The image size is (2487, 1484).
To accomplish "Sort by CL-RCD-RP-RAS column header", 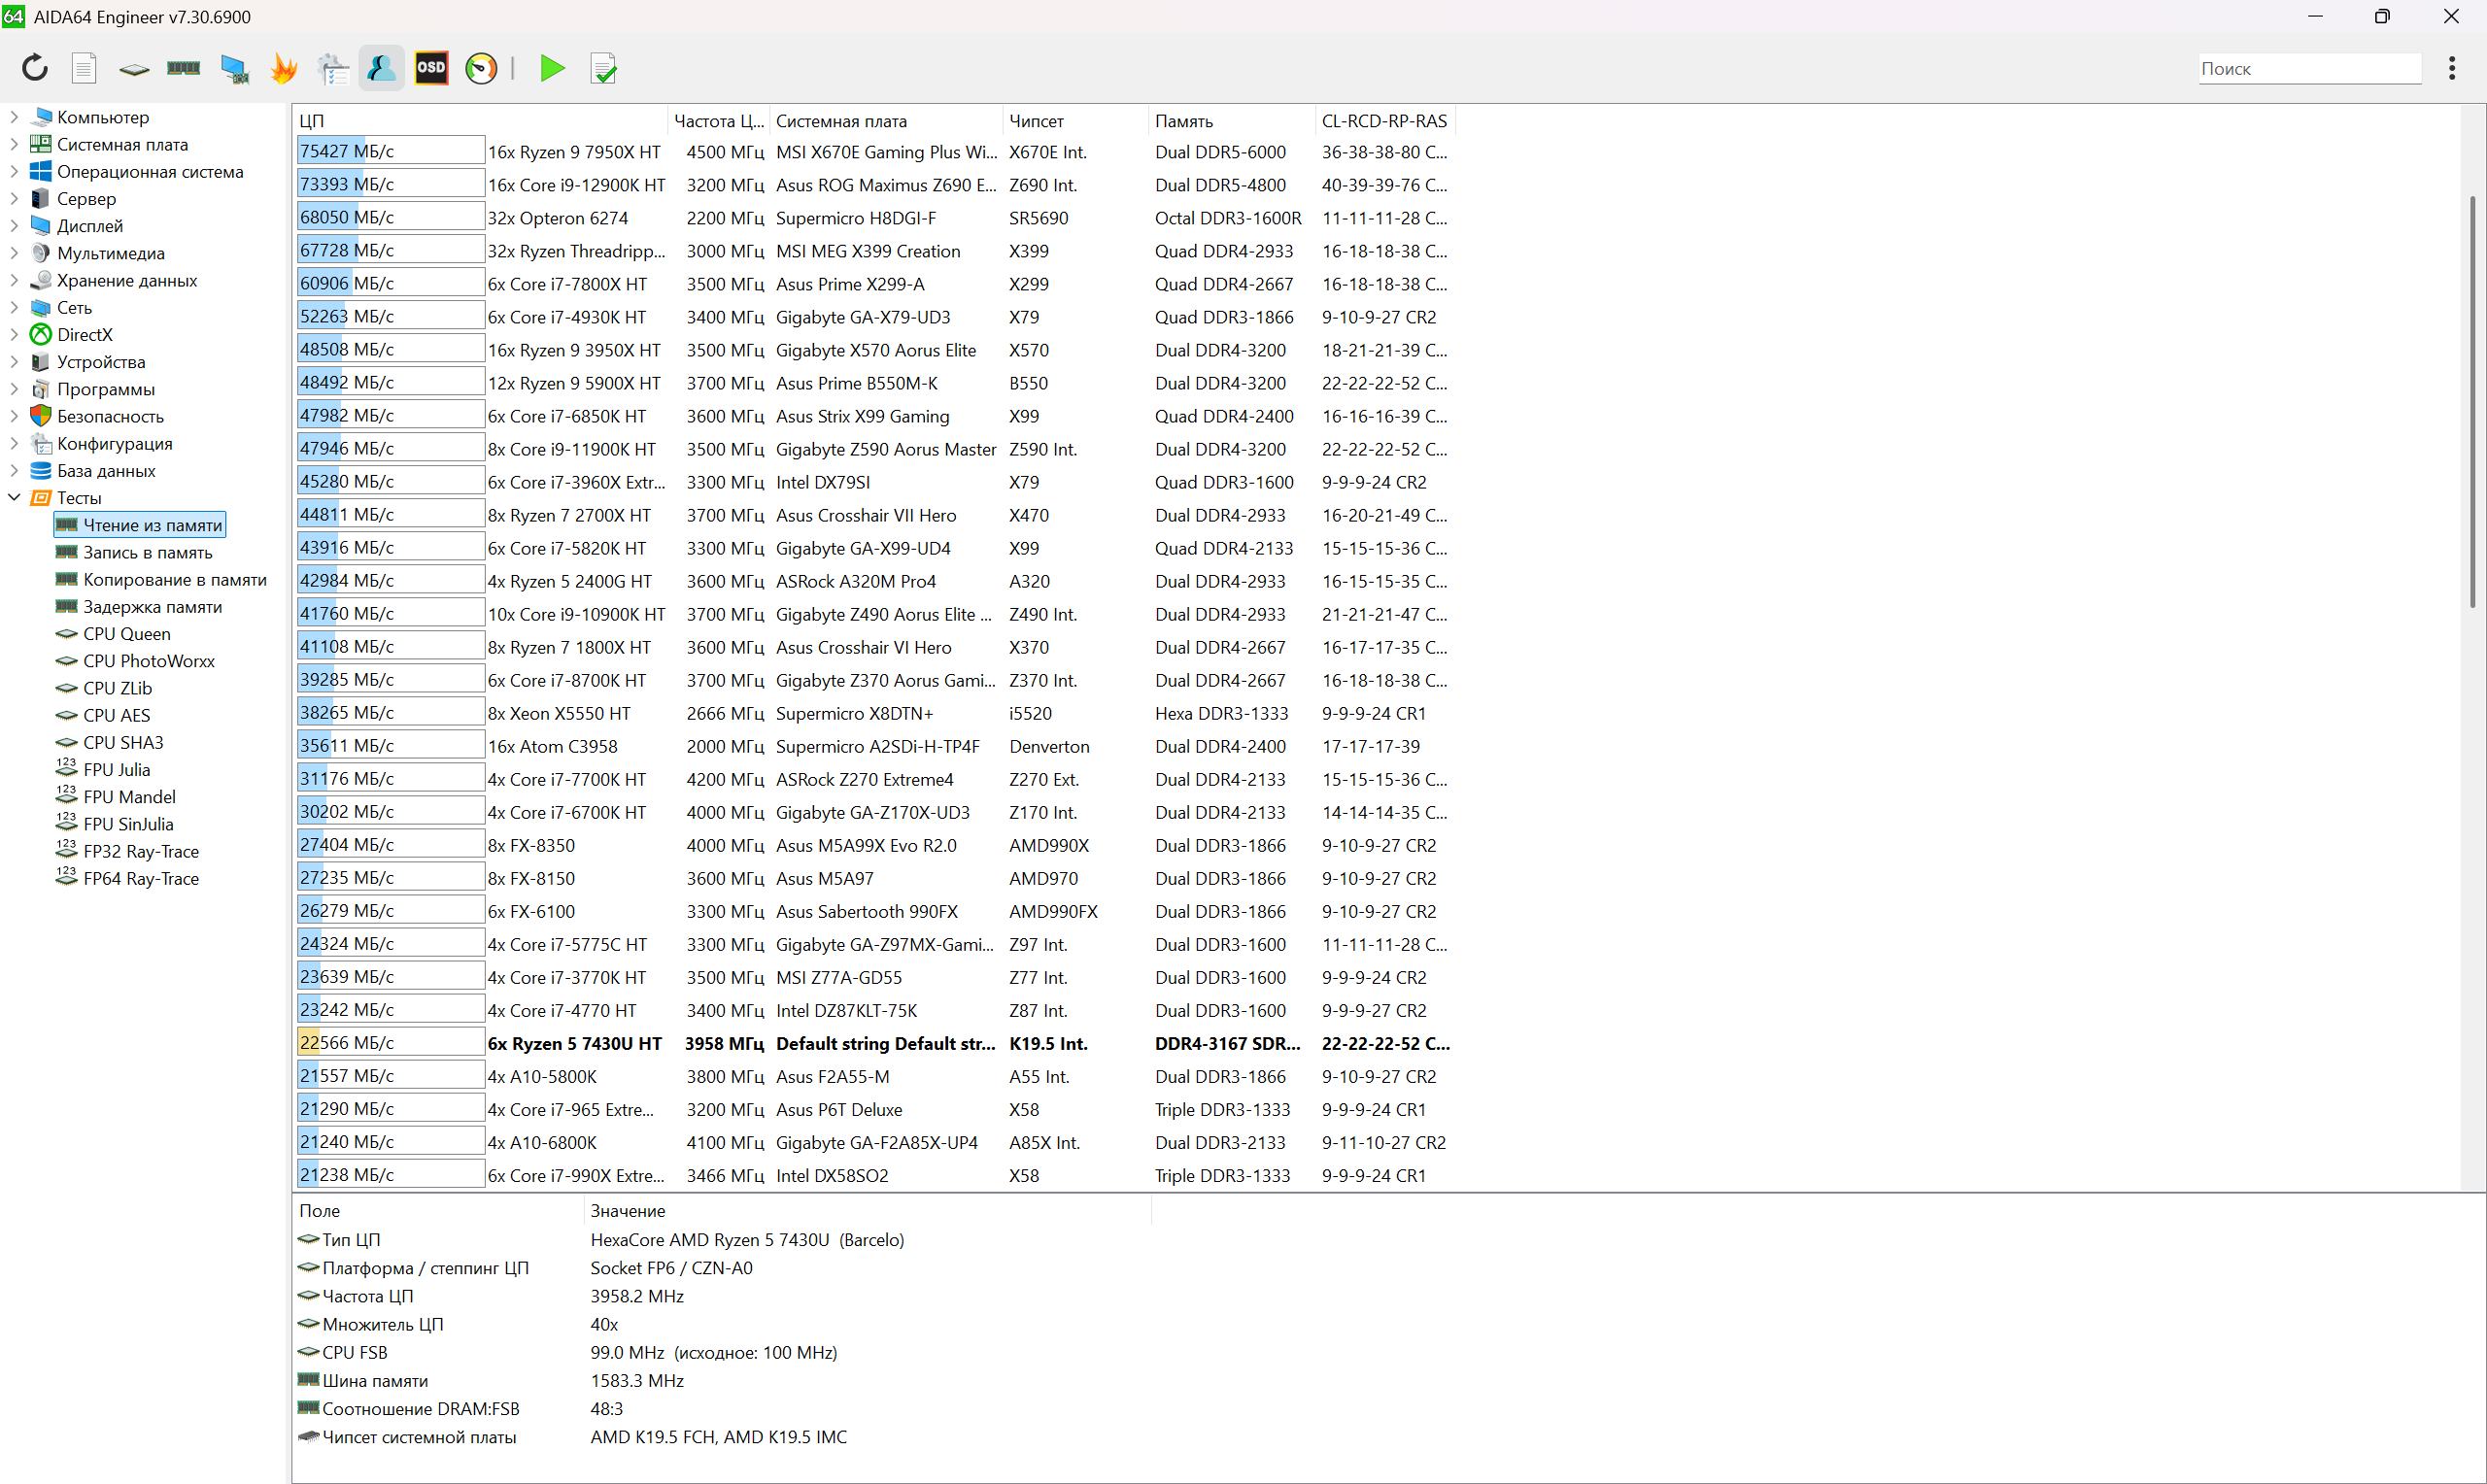I will pos(1385,121).
